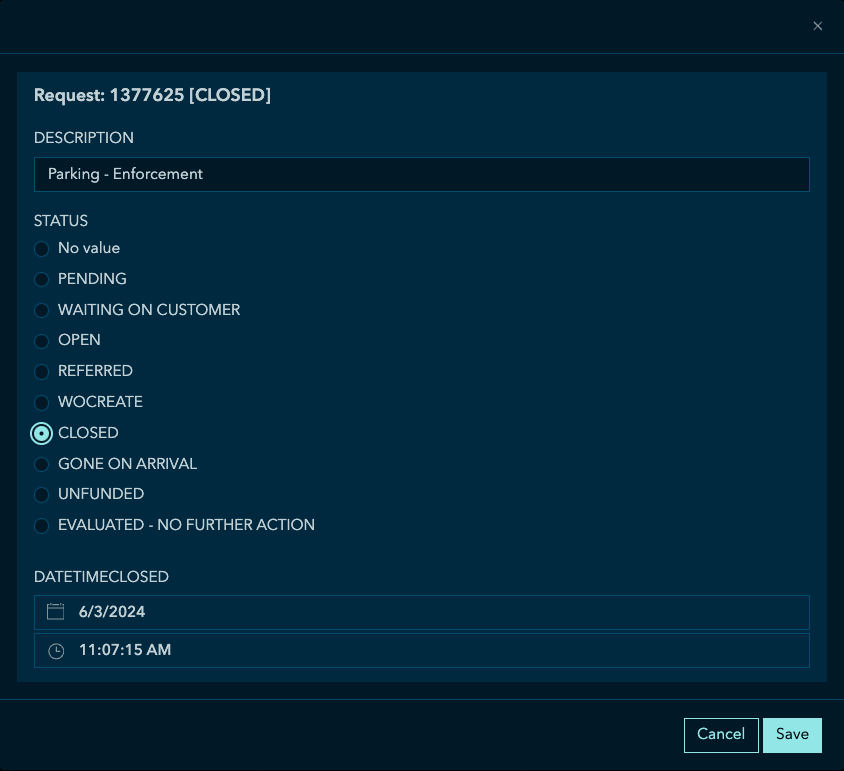Viewport: 844px width, 771px height.
Task: Choose EVALUATED - NO FURTHER ACTION status
Action: coord(41,525)
